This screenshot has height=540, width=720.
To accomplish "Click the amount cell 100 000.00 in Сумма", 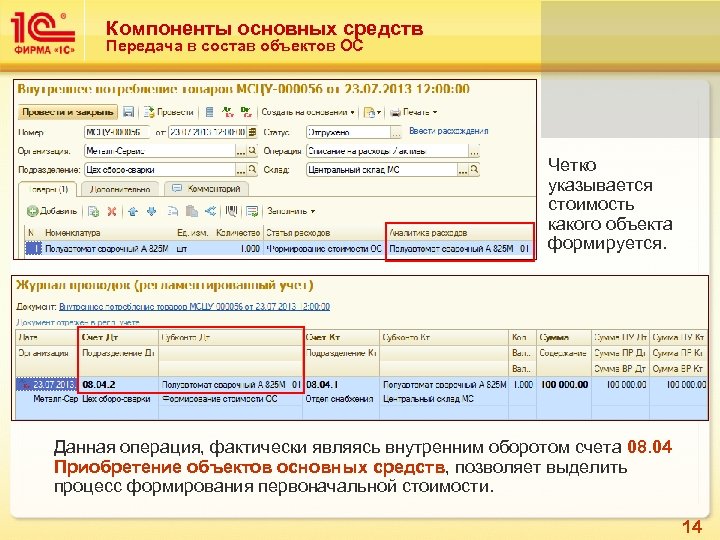I will point(564,384).
